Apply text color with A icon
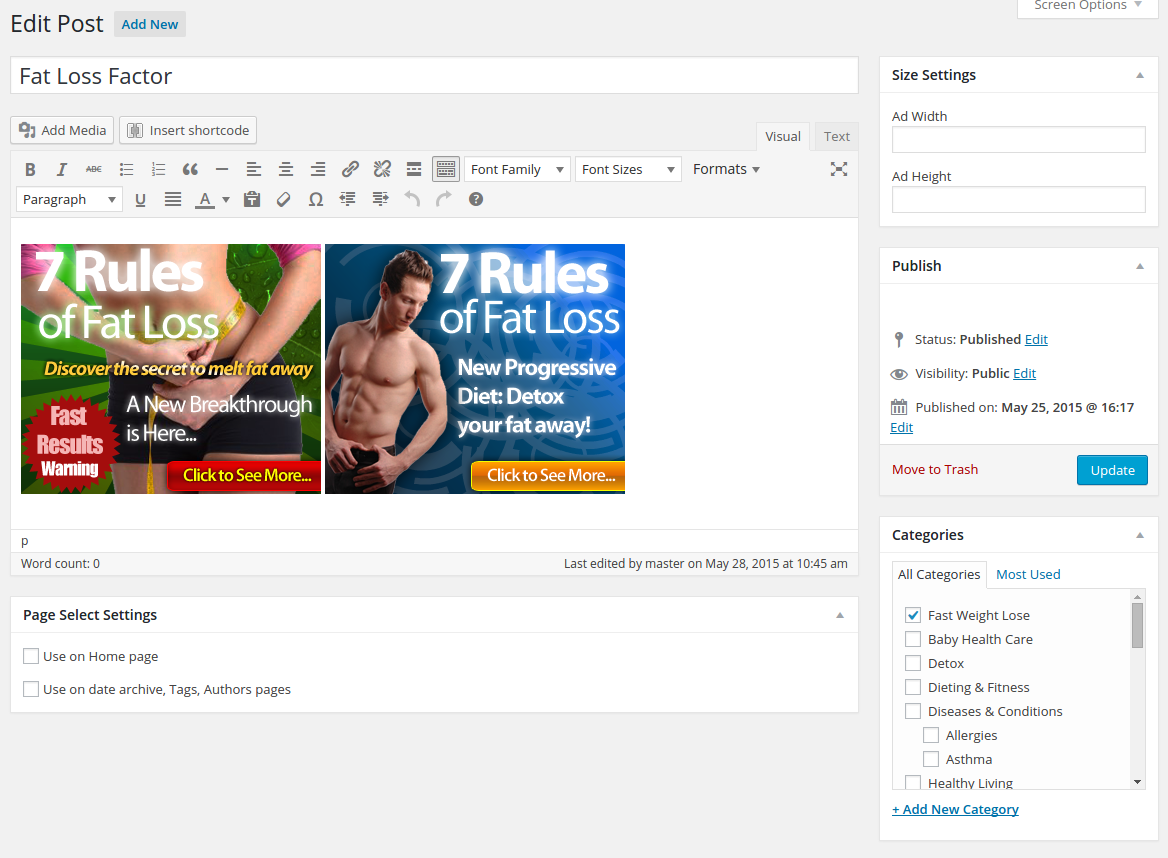The width and height of the screenshot is (1168, 858). coord(205,200)
